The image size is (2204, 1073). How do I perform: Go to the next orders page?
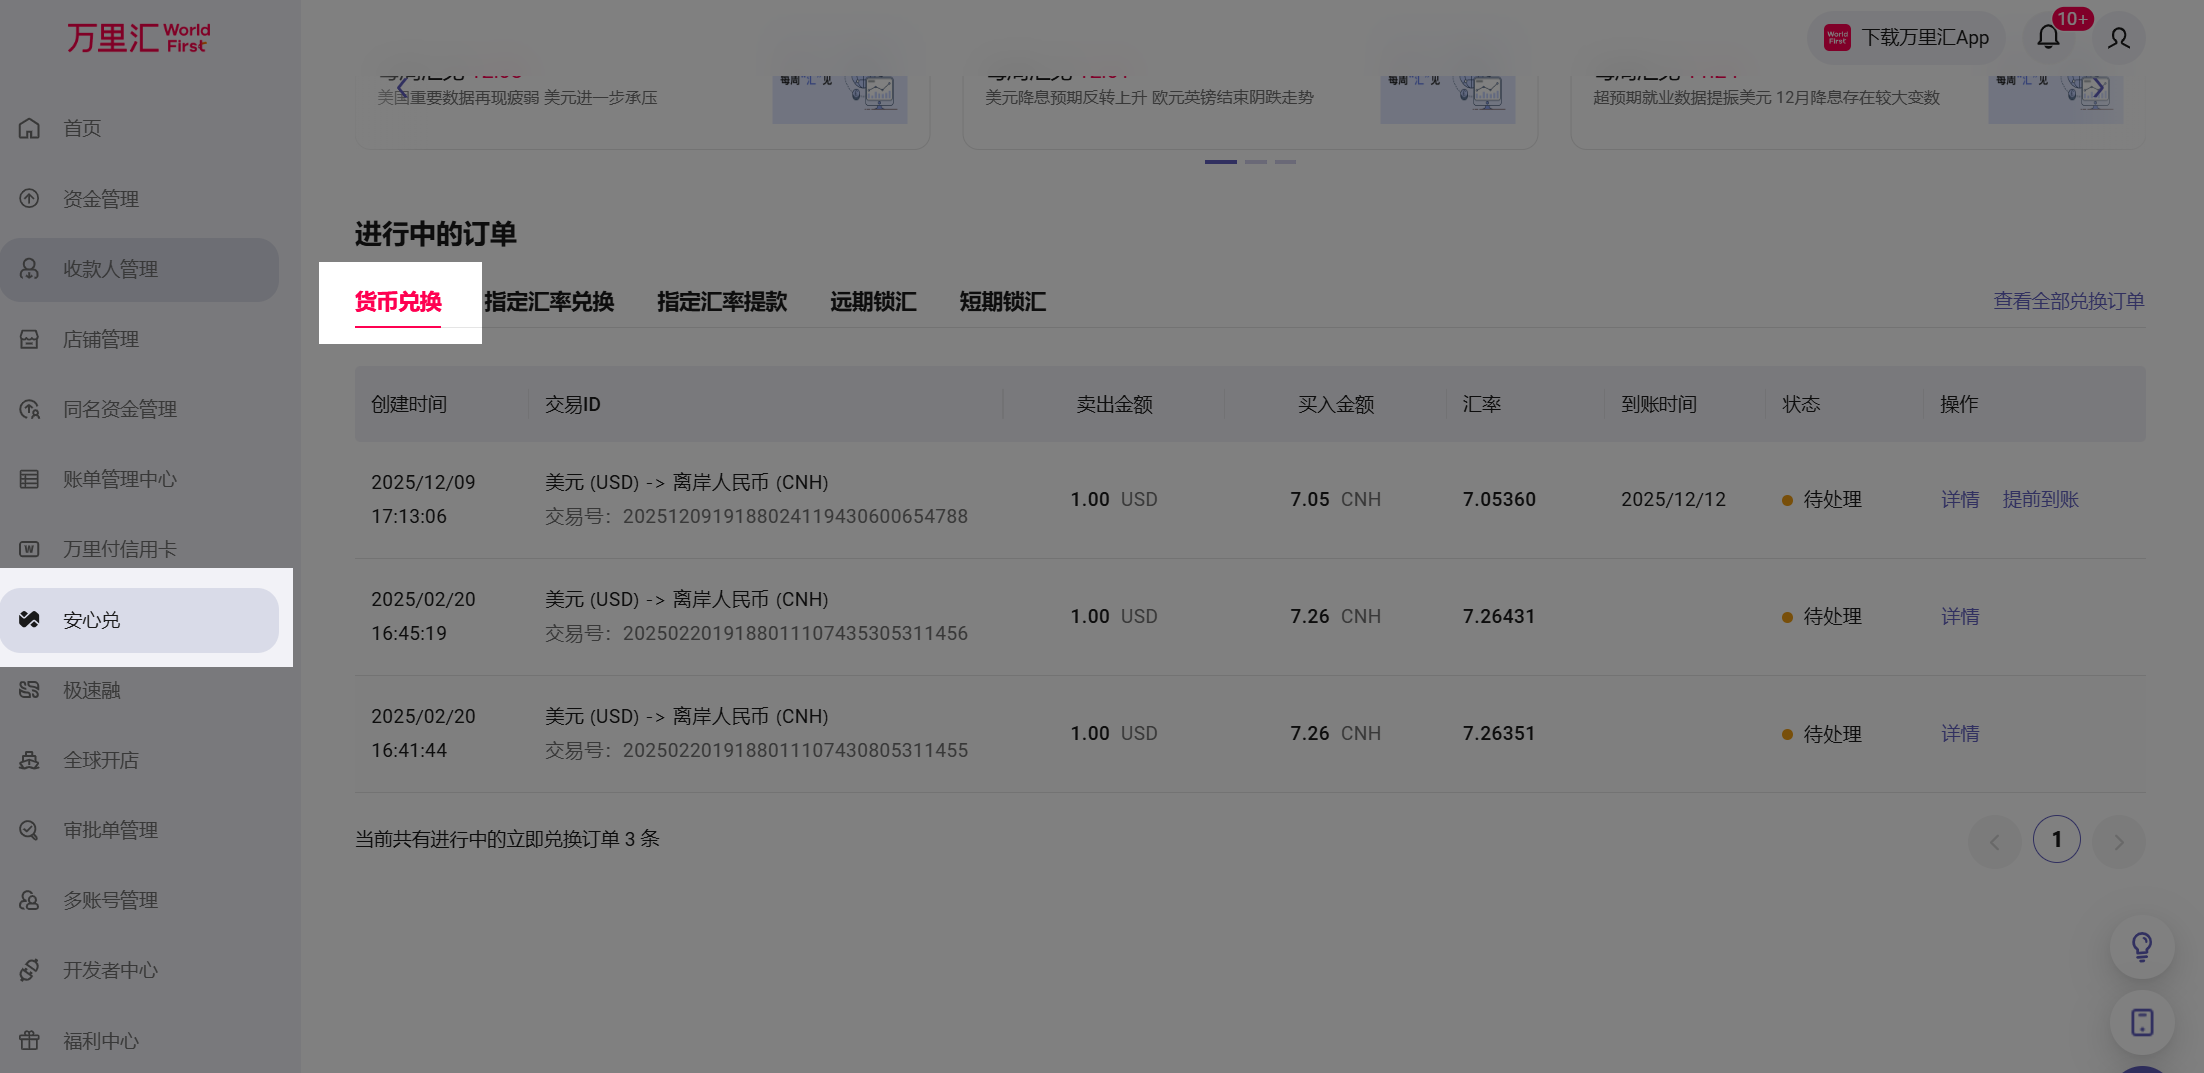pos(2118,840)
